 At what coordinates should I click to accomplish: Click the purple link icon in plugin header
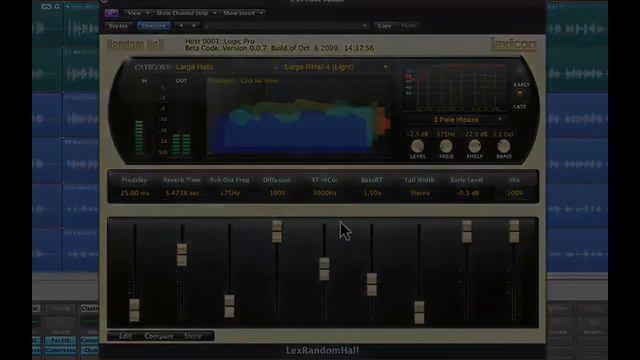point(111,13)
